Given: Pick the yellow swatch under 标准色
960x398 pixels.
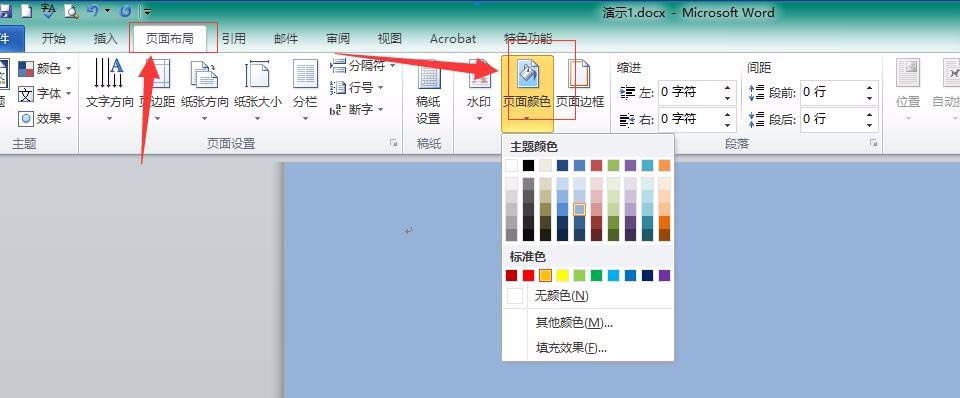Looking at the screenshot, I should [x=562, y=276].
